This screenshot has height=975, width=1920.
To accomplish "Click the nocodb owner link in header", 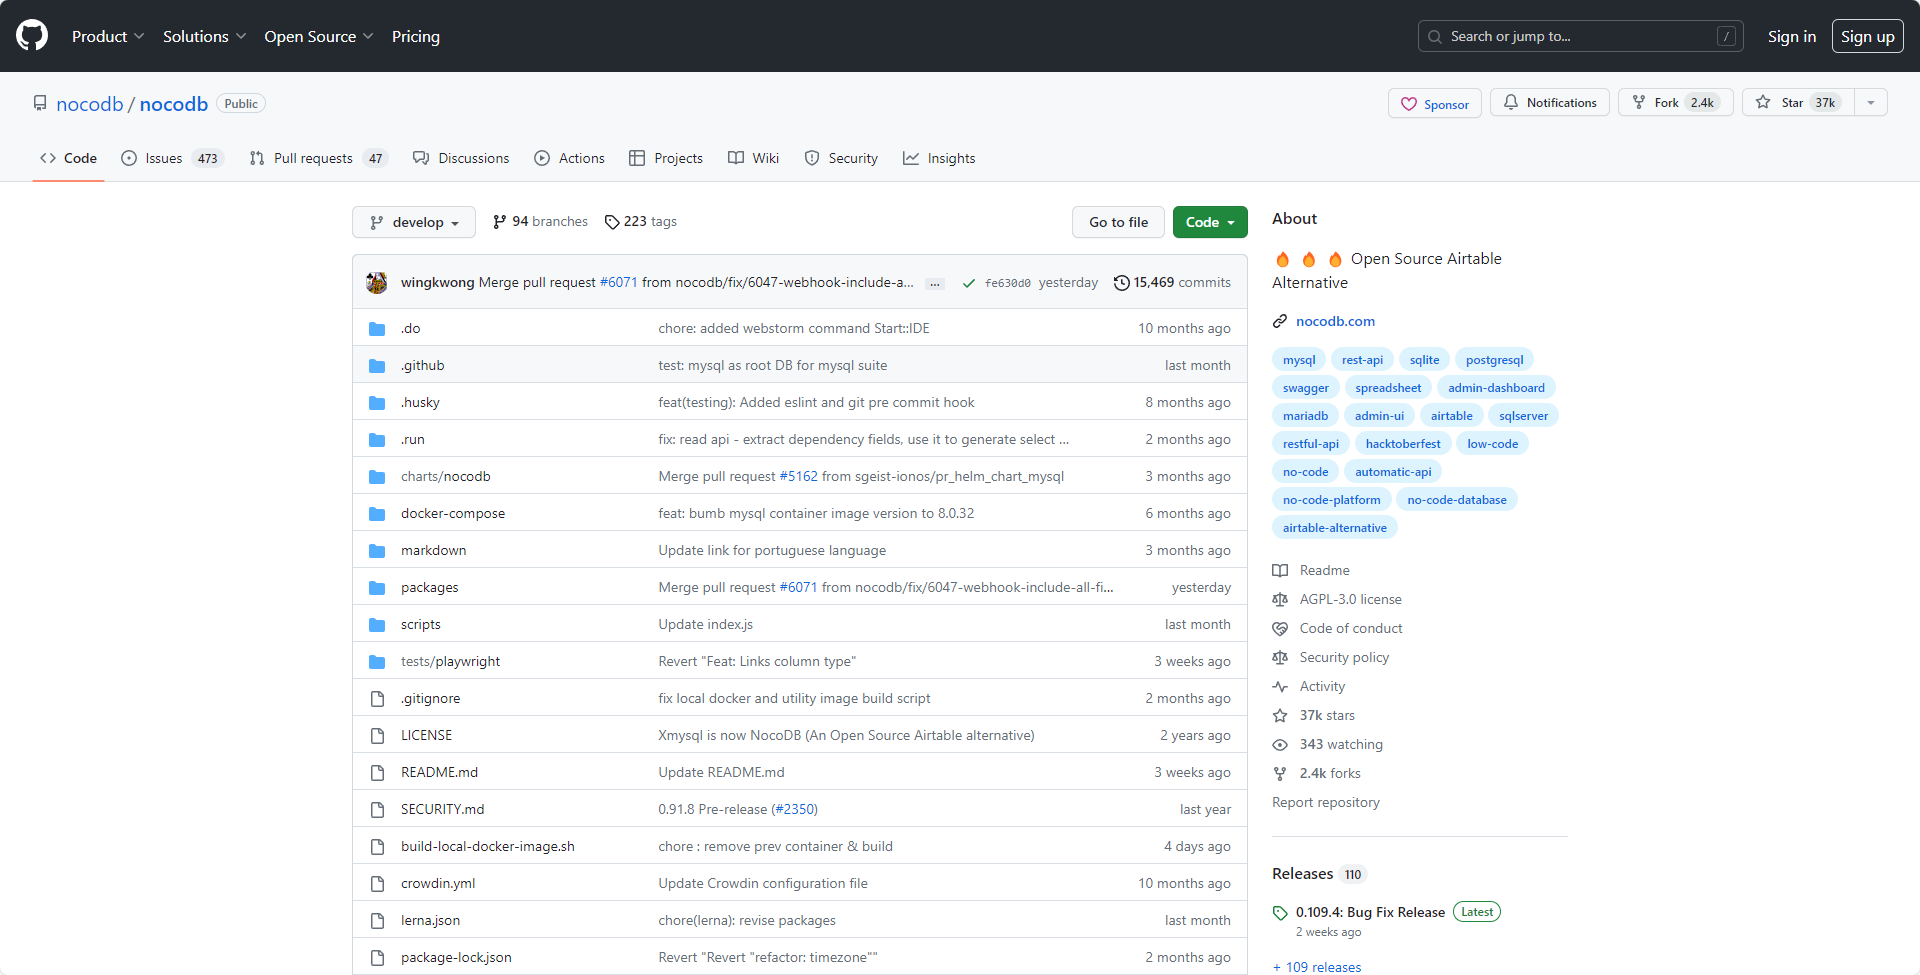I will click(x=90, y=104).
